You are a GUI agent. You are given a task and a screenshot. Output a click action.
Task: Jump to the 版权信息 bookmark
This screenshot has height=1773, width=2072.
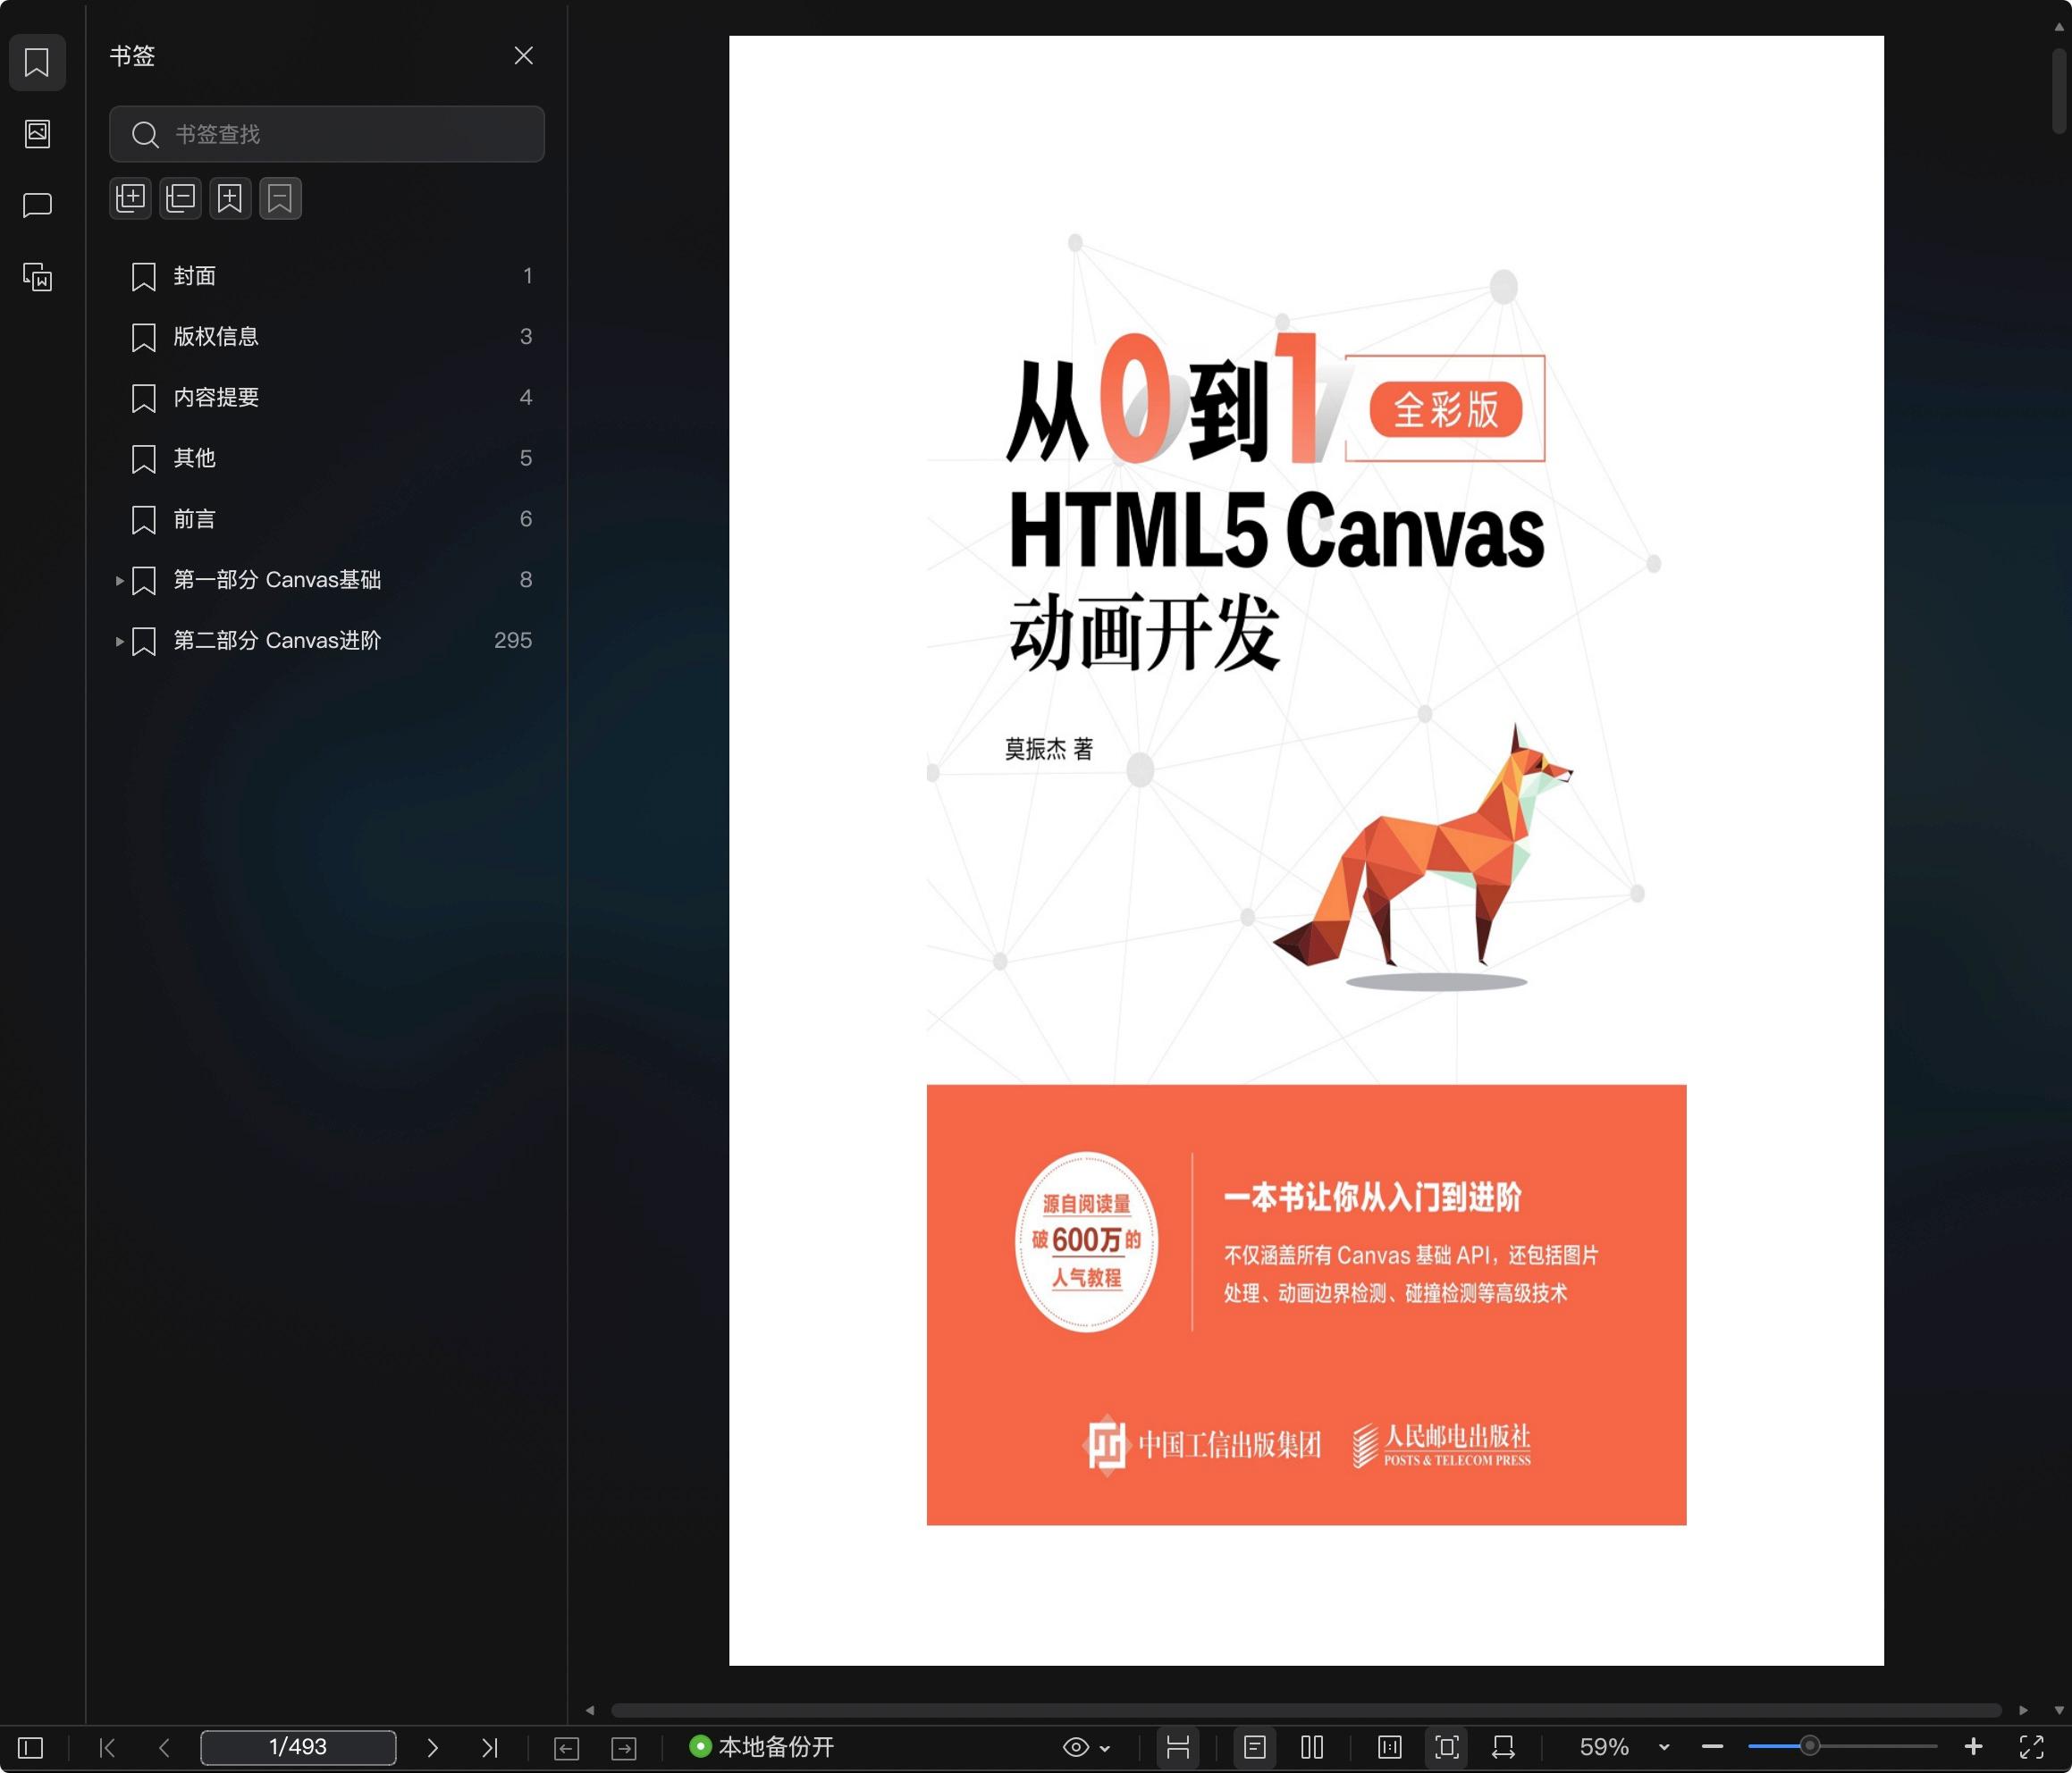[327, 337]
